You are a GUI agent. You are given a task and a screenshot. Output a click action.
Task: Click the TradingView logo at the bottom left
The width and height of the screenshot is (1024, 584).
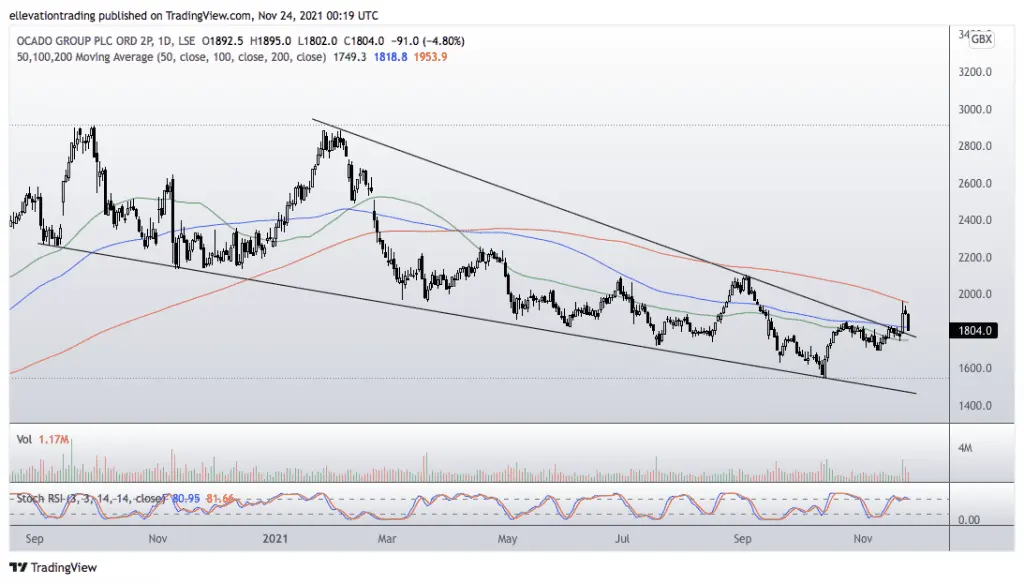click(54, 567)
